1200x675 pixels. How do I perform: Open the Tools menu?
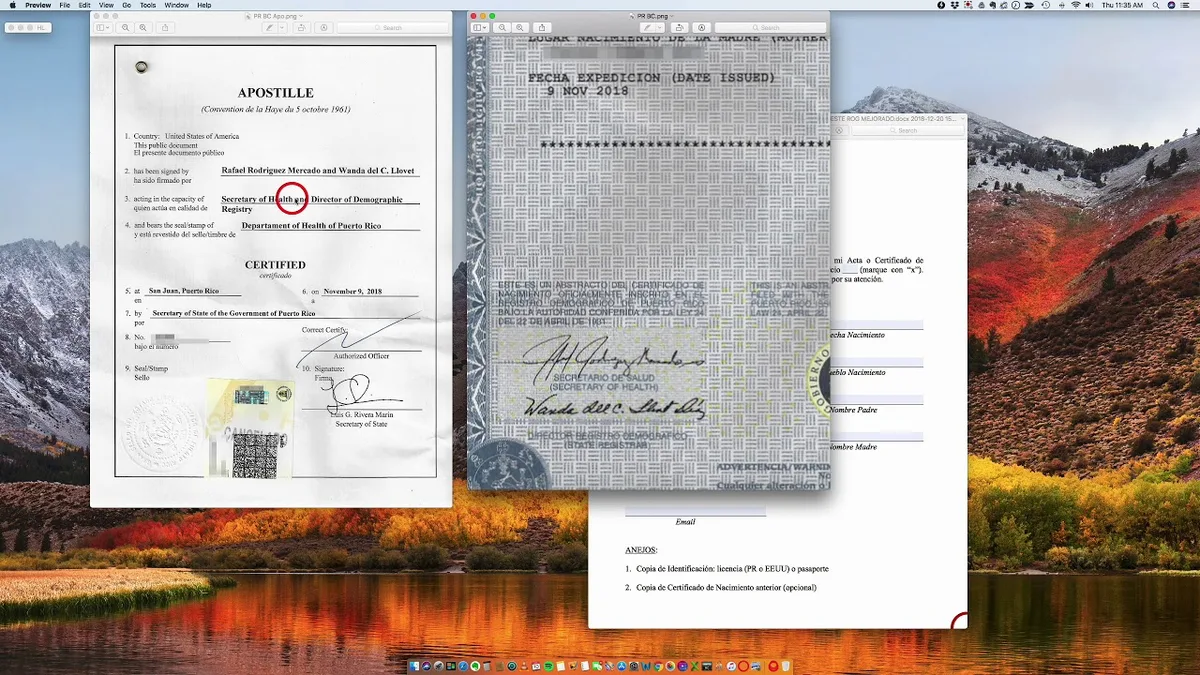point(148,5)
